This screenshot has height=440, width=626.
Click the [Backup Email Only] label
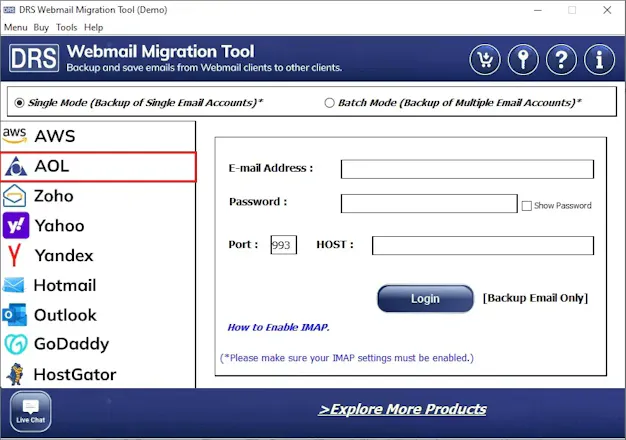click(535, 298)
